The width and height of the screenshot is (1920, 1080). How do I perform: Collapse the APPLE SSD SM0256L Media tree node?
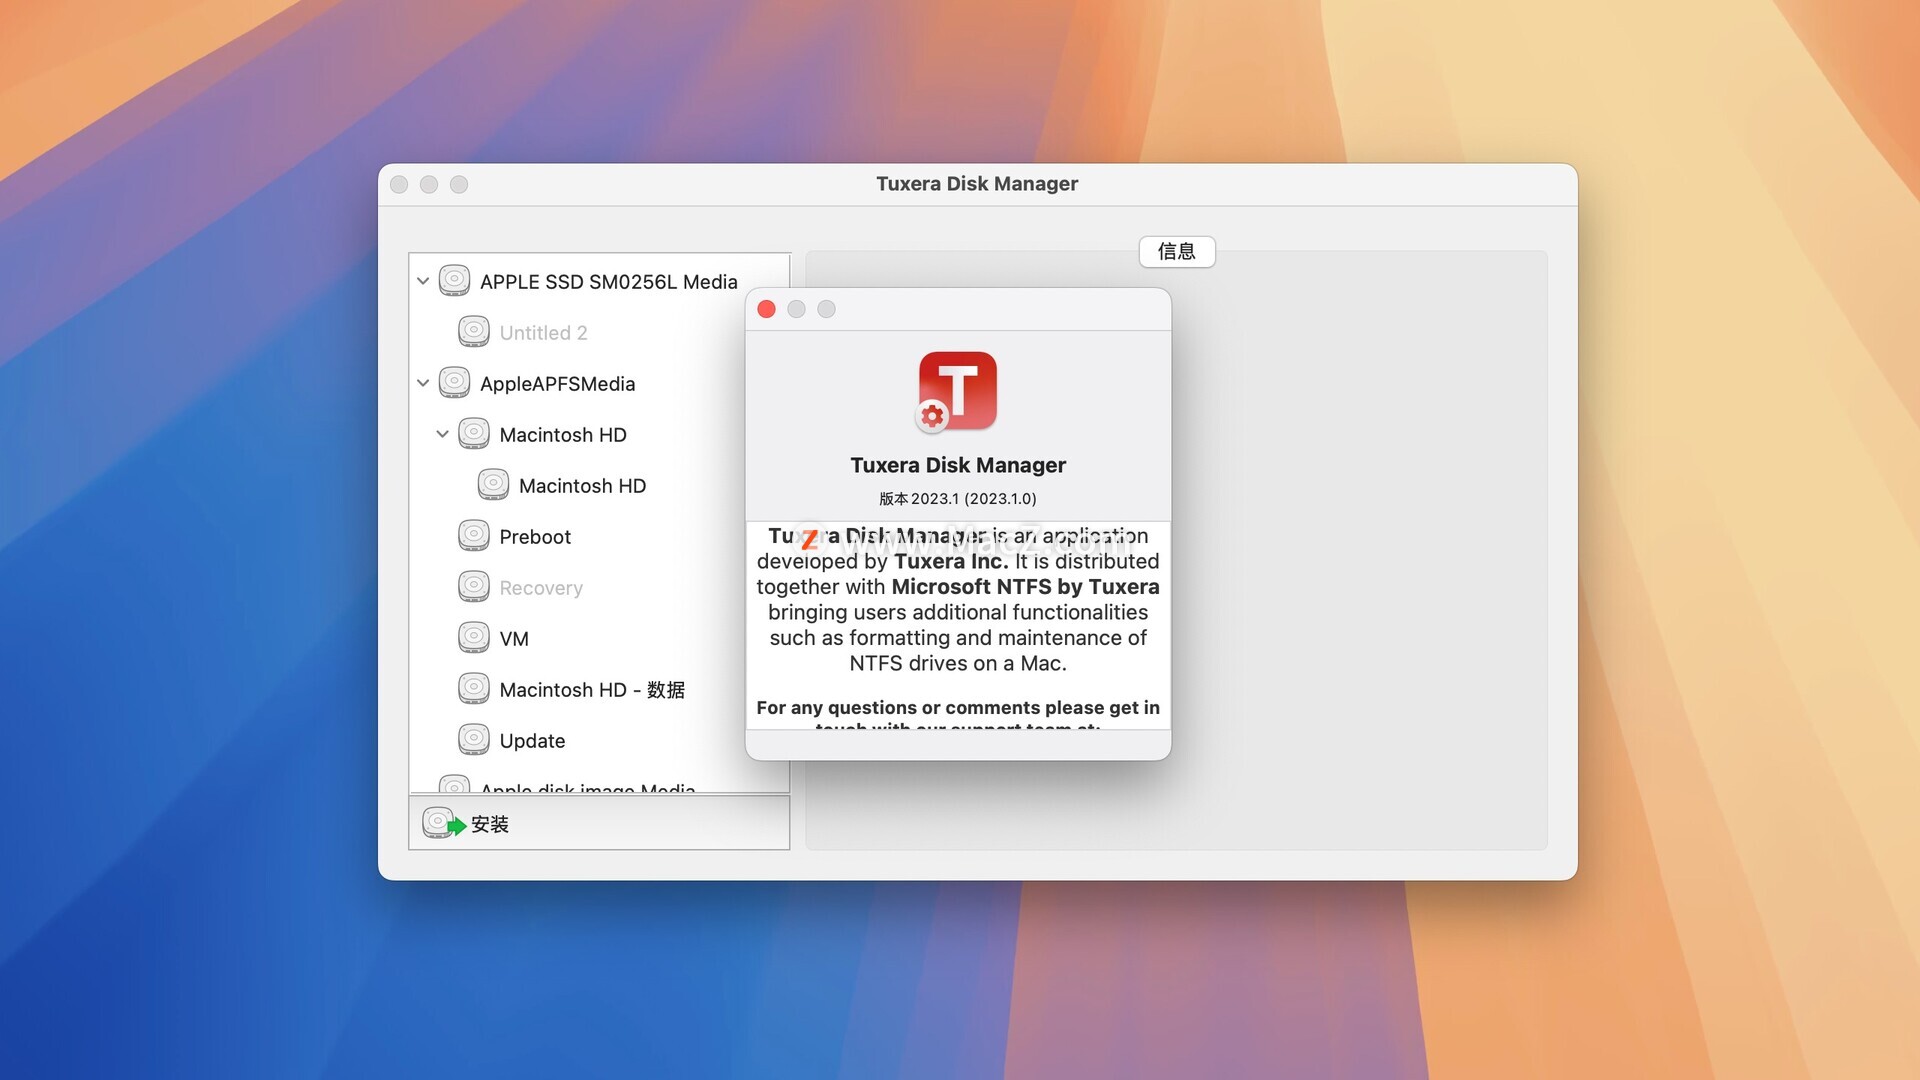click(423, 281)
